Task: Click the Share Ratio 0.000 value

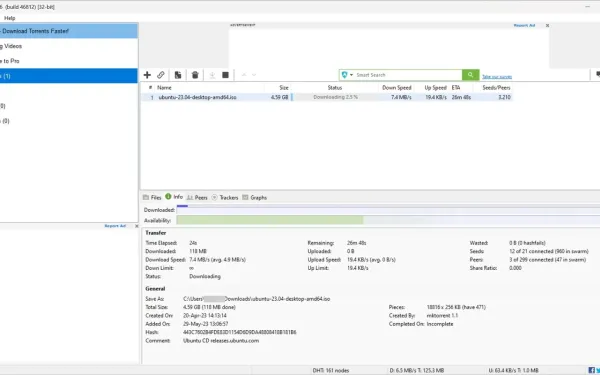Action: 515,268
